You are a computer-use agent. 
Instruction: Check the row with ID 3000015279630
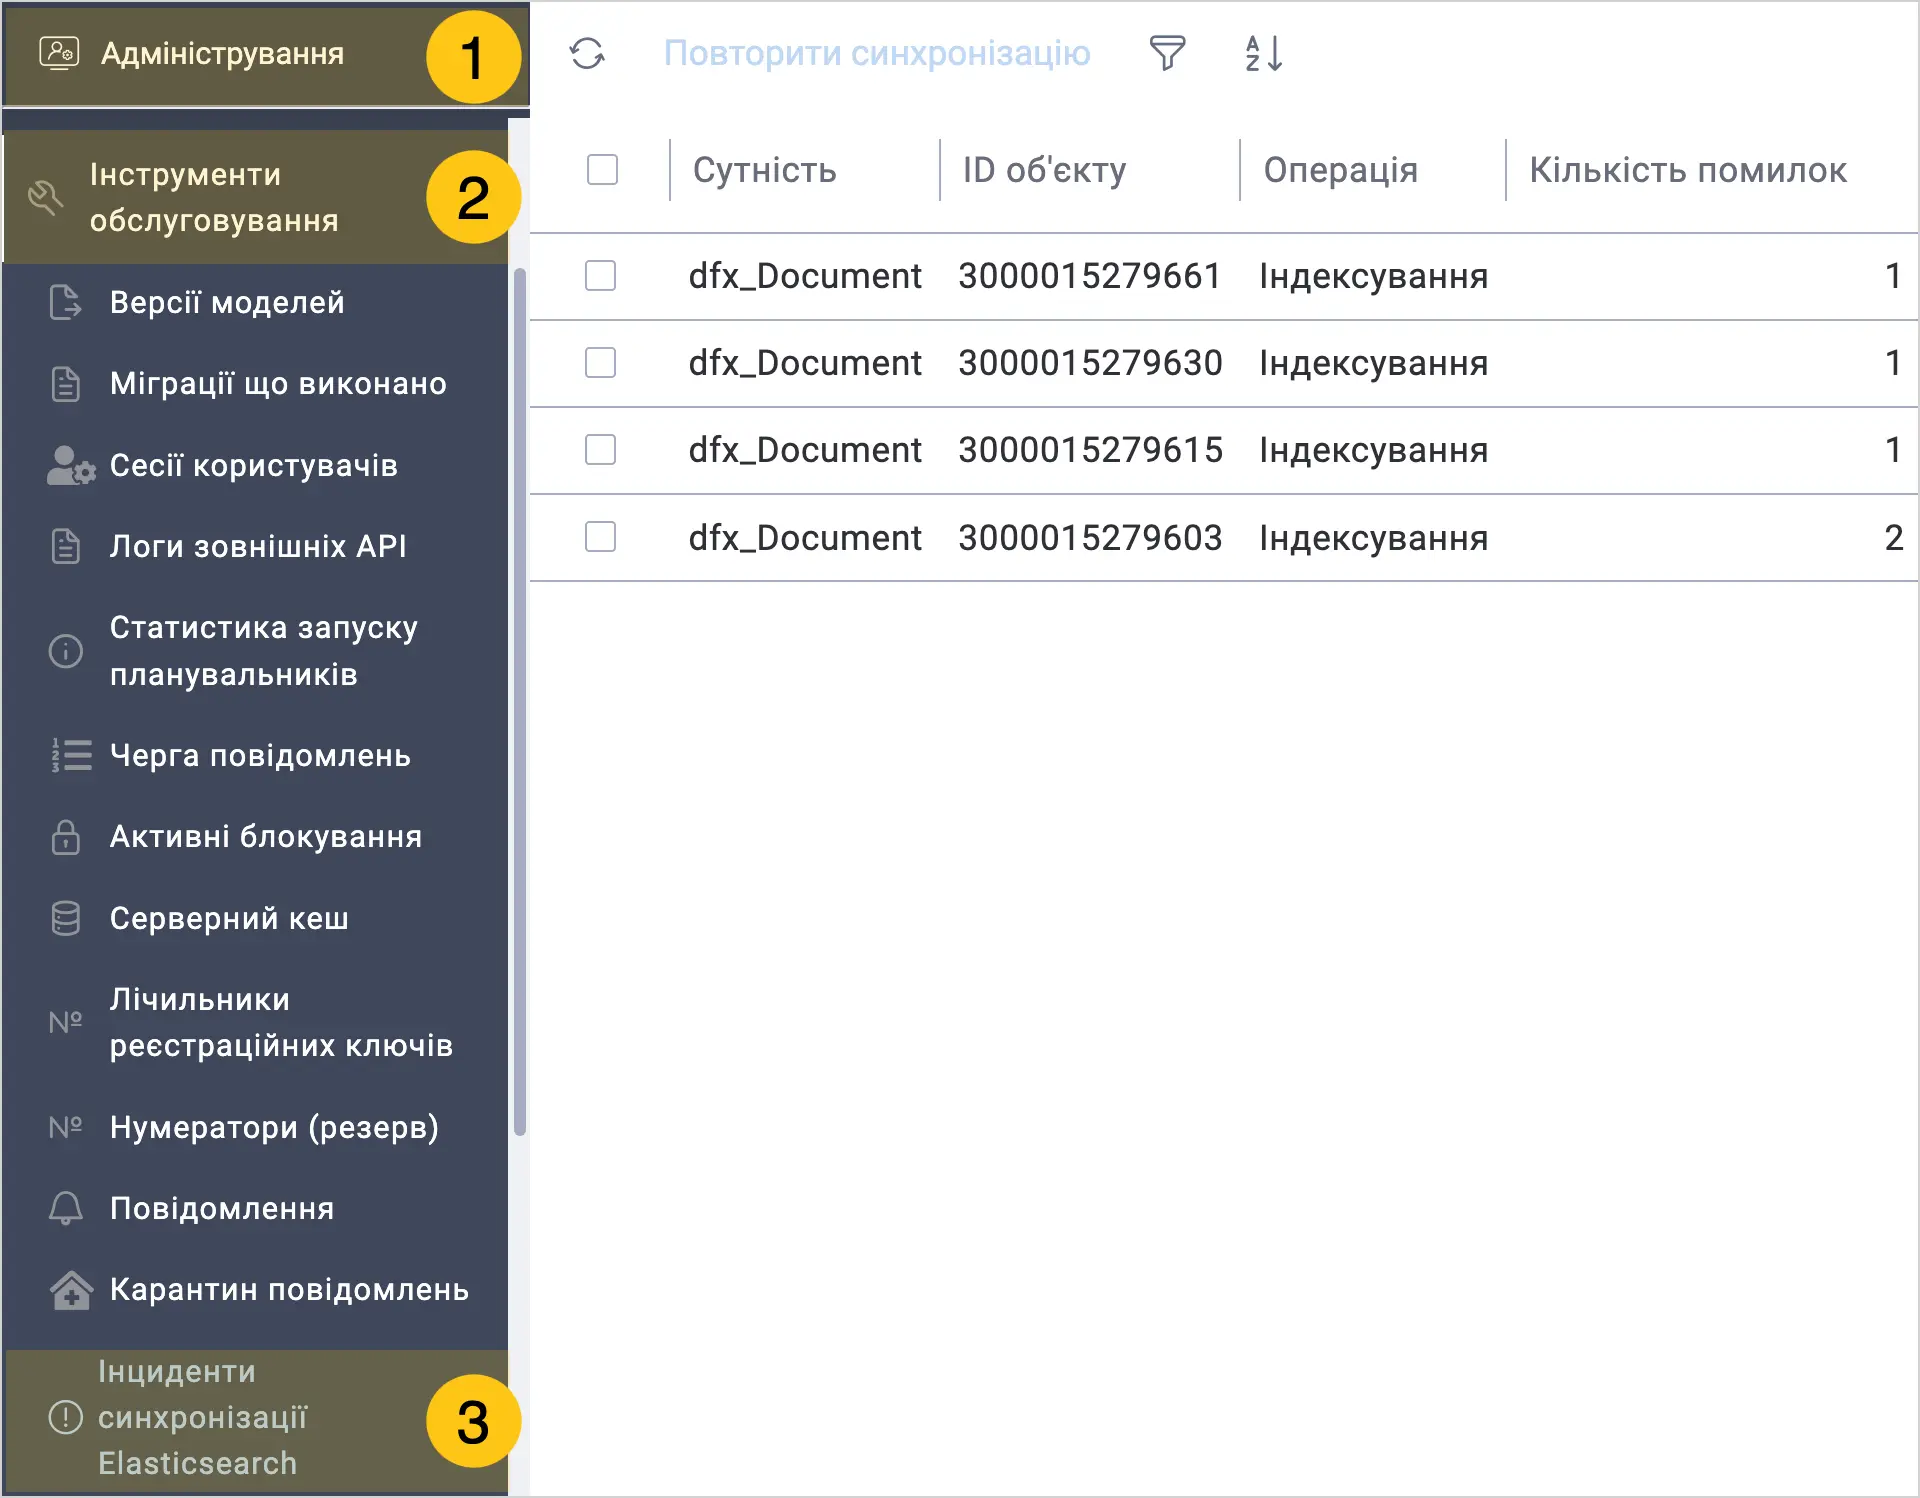[x=600, y=362]
